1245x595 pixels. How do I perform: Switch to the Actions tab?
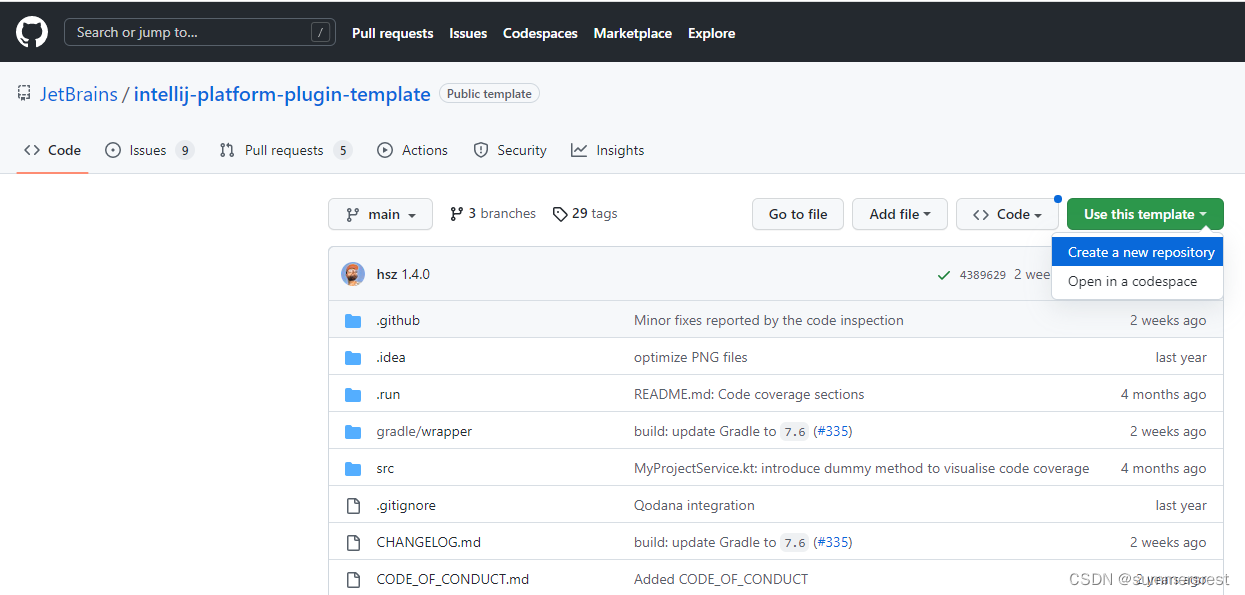click(412, 150)
